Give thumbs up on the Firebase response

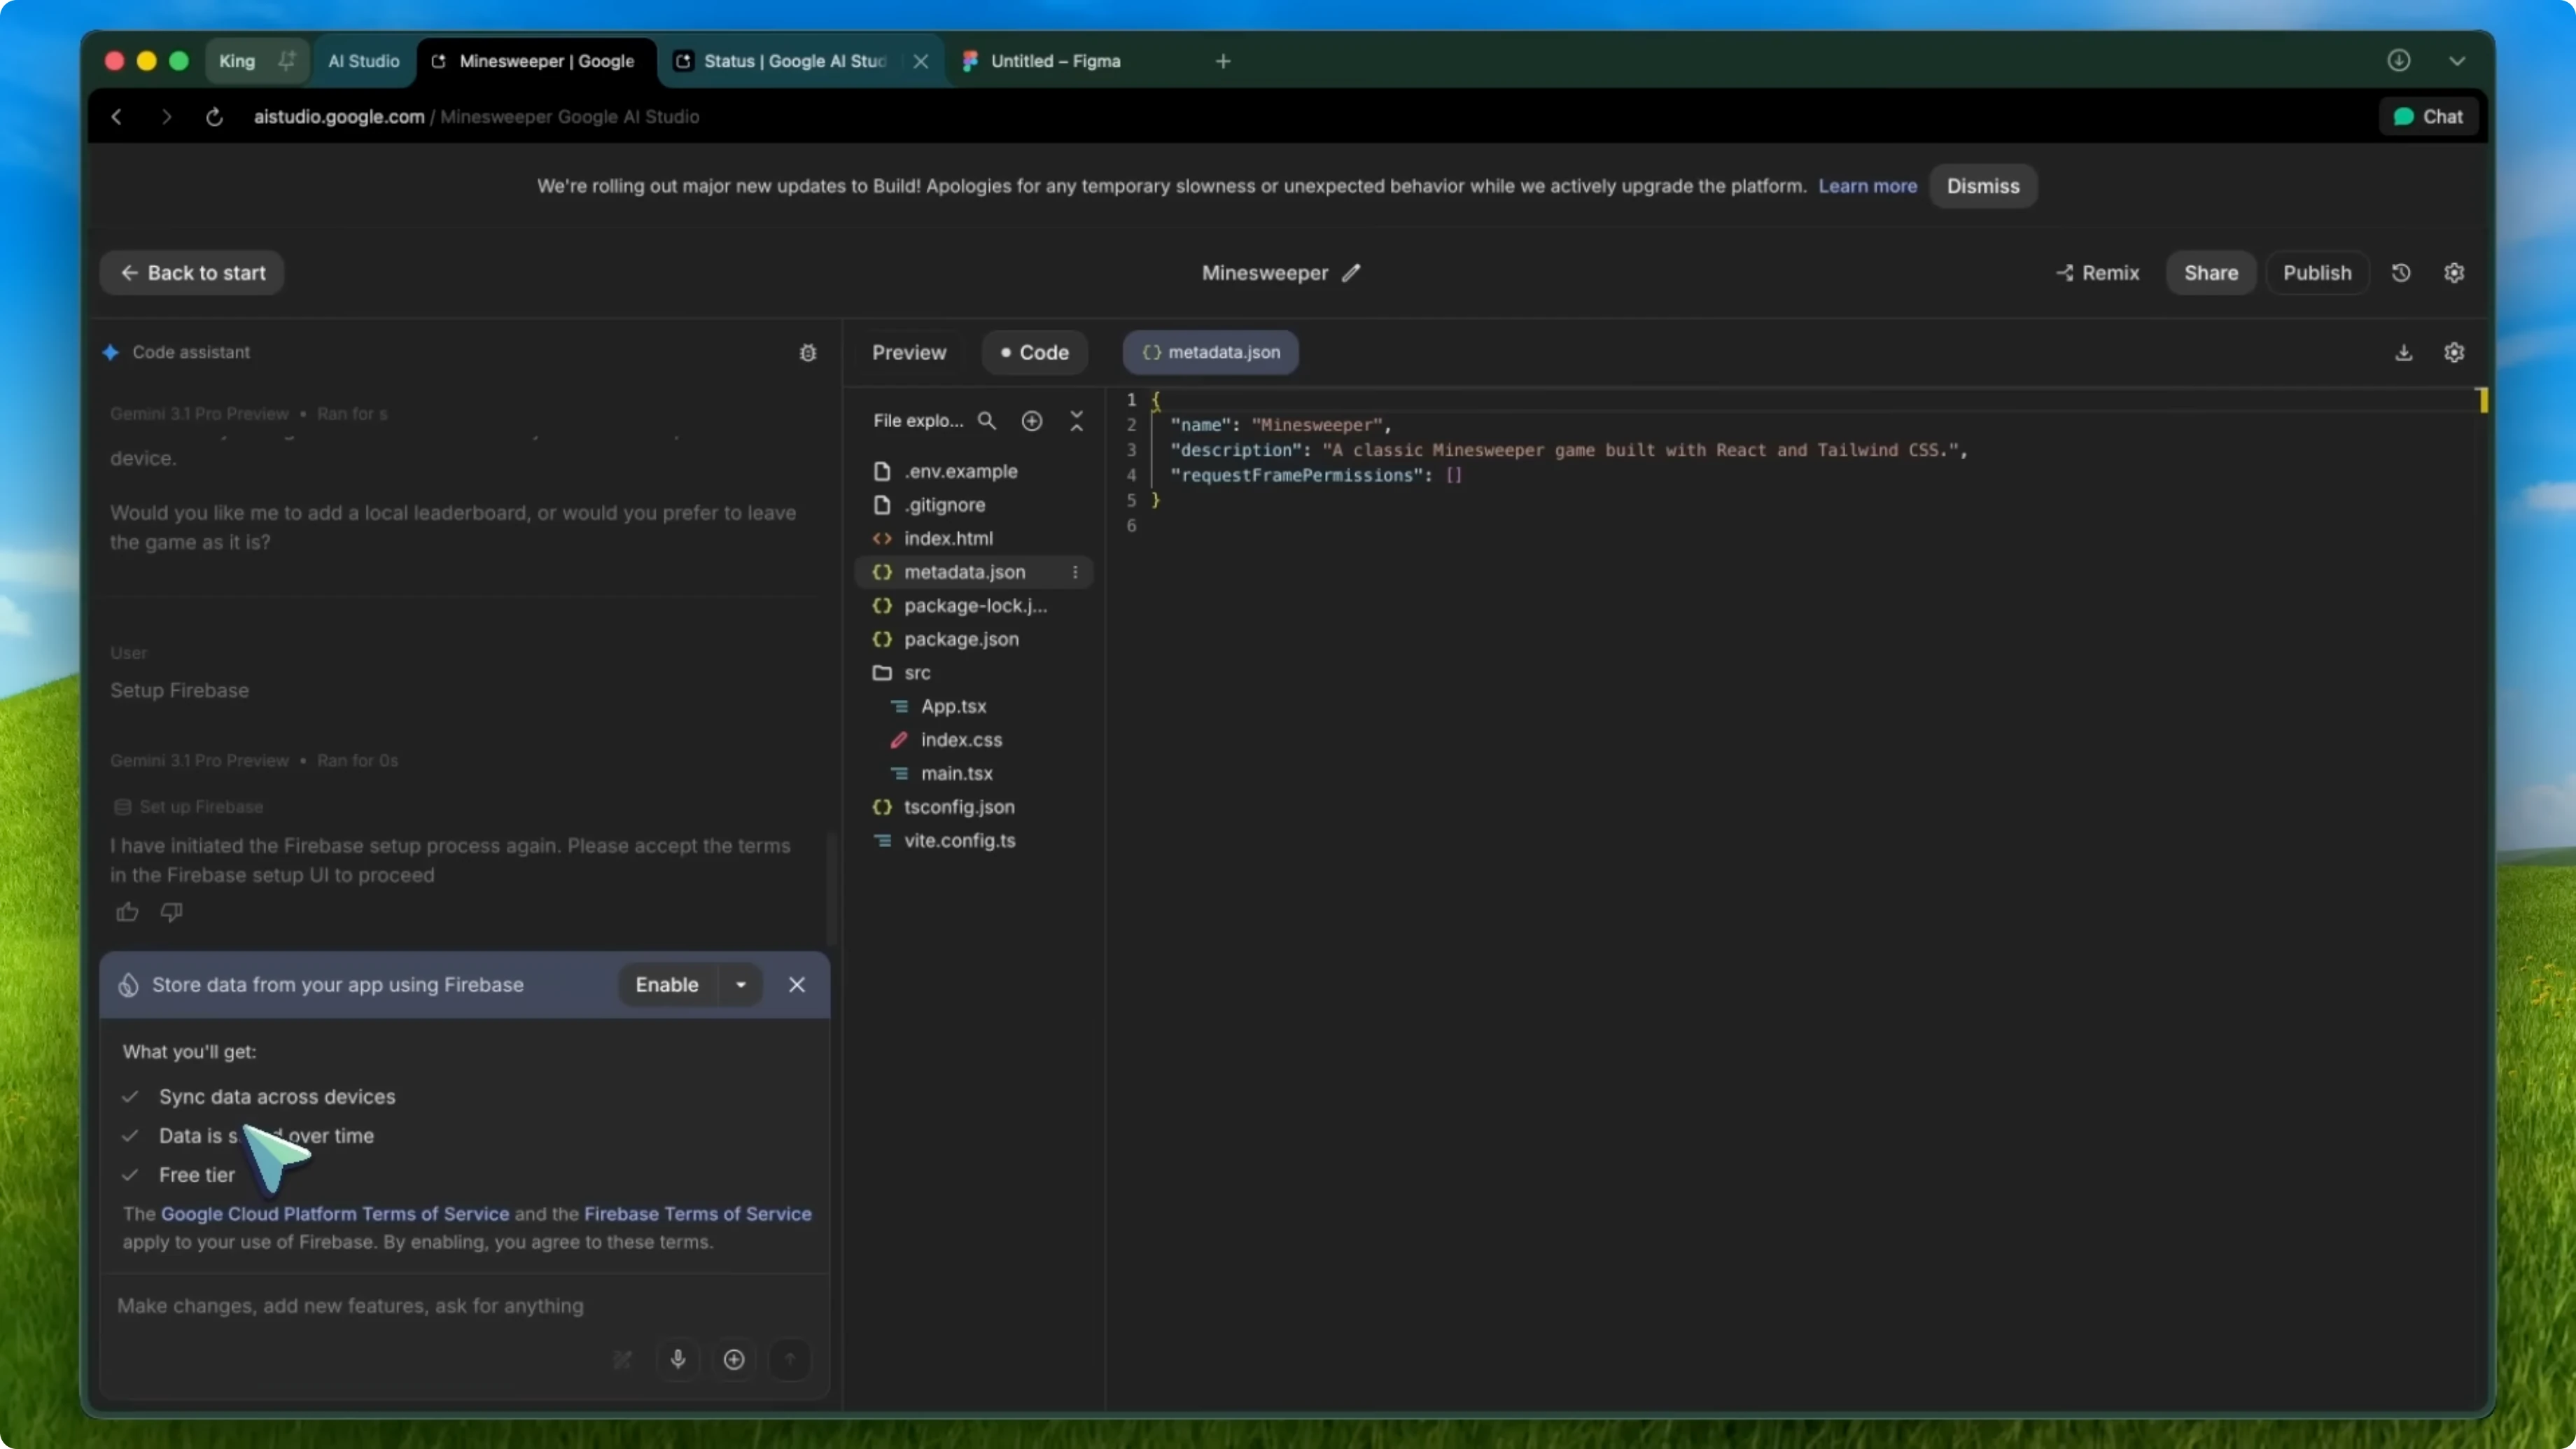(x=126, y=912)
